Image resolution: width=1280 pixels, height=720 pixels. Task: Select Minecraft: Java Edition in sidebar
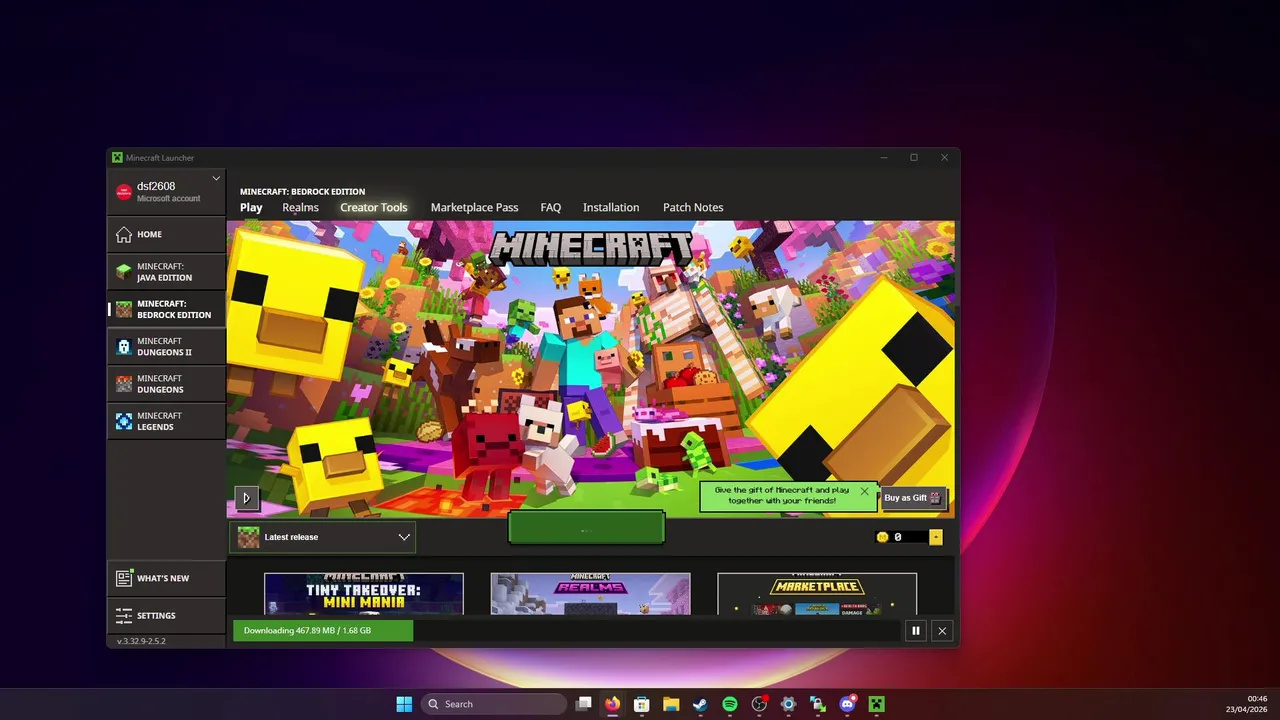coord(166,272)
